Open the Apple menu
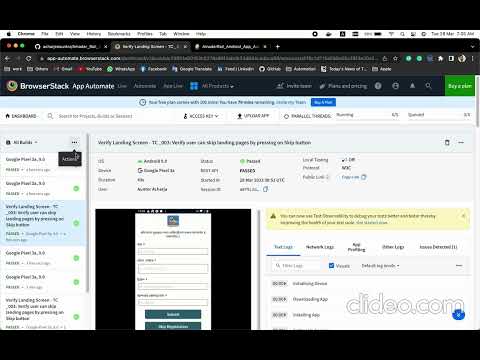The height and width of the screenshot is (360, 480). [x=9, y=34]
